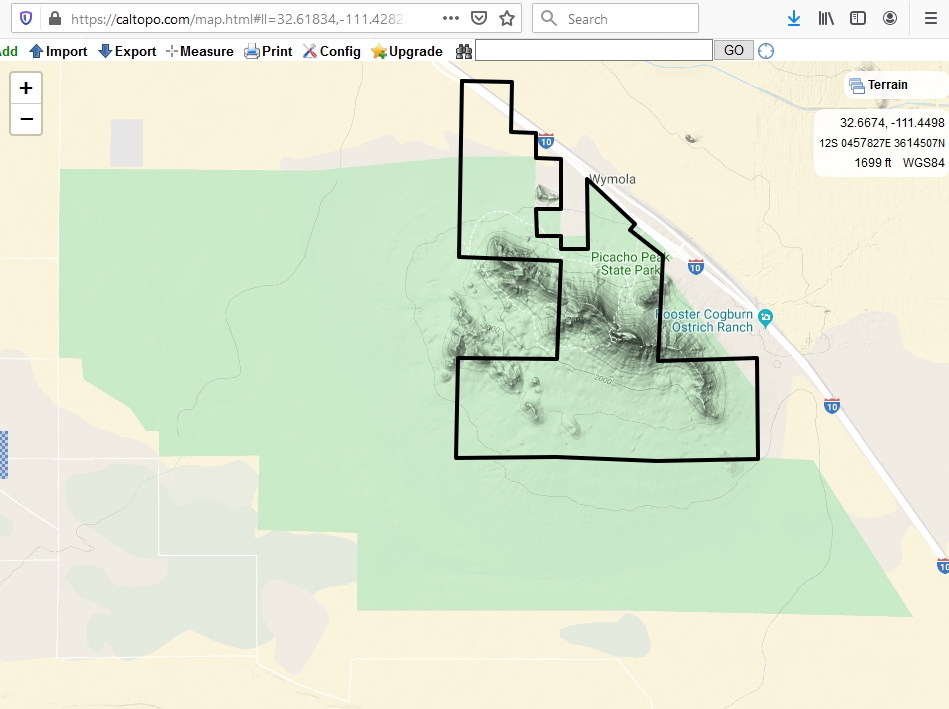
Task: Click the Save to Pocket icon
Action: coord(479,18)
